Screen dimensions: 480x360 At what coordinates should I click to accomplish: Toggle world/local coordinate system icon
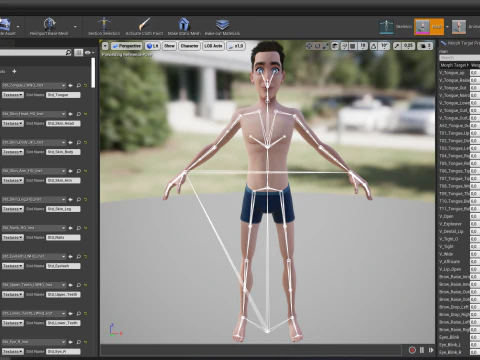[335, 46]
